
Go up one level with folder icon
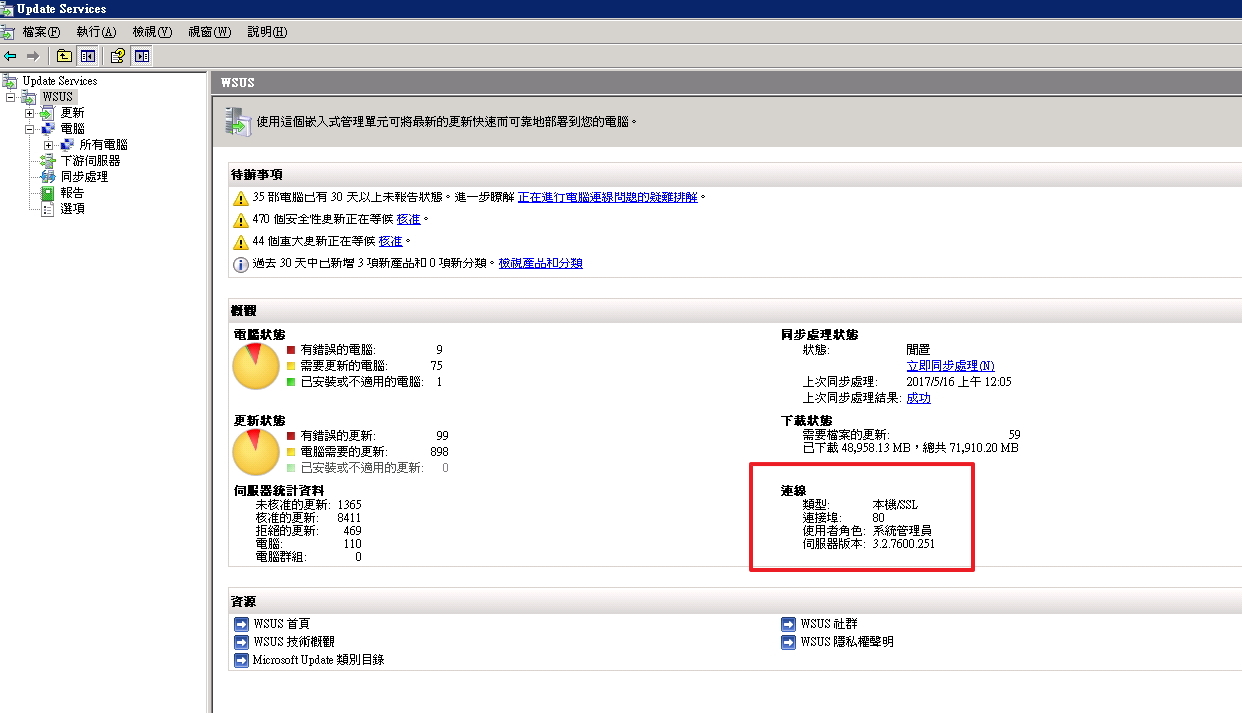(x=64, y=56)
